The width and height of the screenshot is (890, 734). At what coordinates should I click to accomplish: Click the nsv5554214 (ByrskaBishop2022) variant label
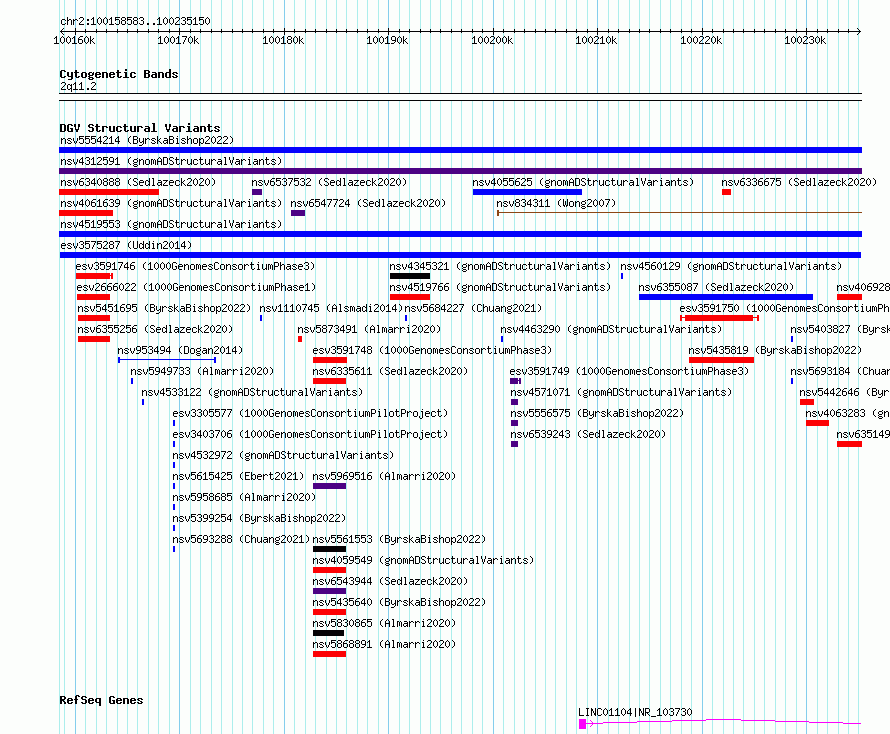pyautogui.click(x=147, y=140)
